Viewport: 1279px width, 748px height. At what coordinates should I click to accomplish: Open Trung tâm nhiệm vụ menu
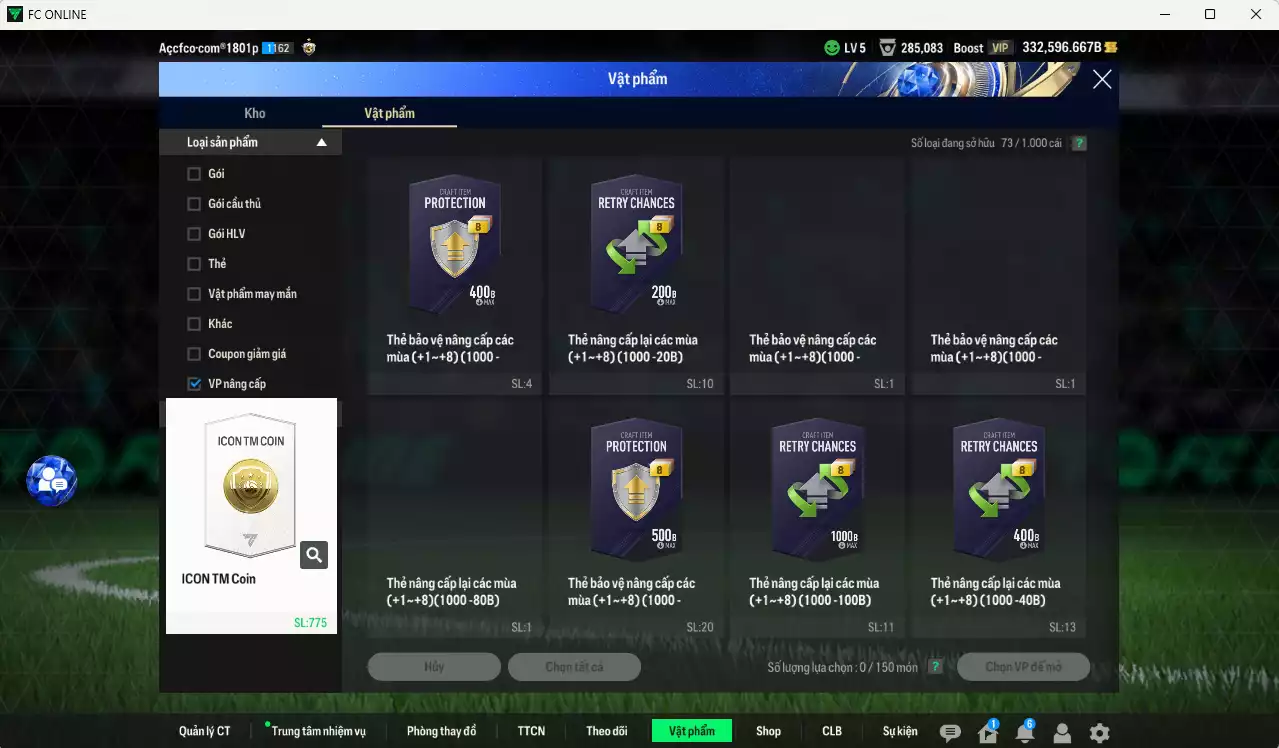(318, 731)
